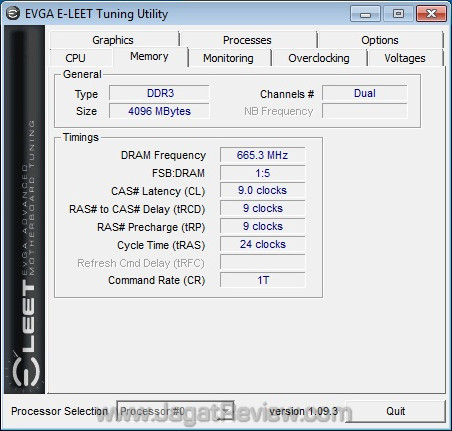The width and height of the screenshot is (452, 431).
Task: Click the empty NB Frequency field
Action: click(x=365, y=111)
